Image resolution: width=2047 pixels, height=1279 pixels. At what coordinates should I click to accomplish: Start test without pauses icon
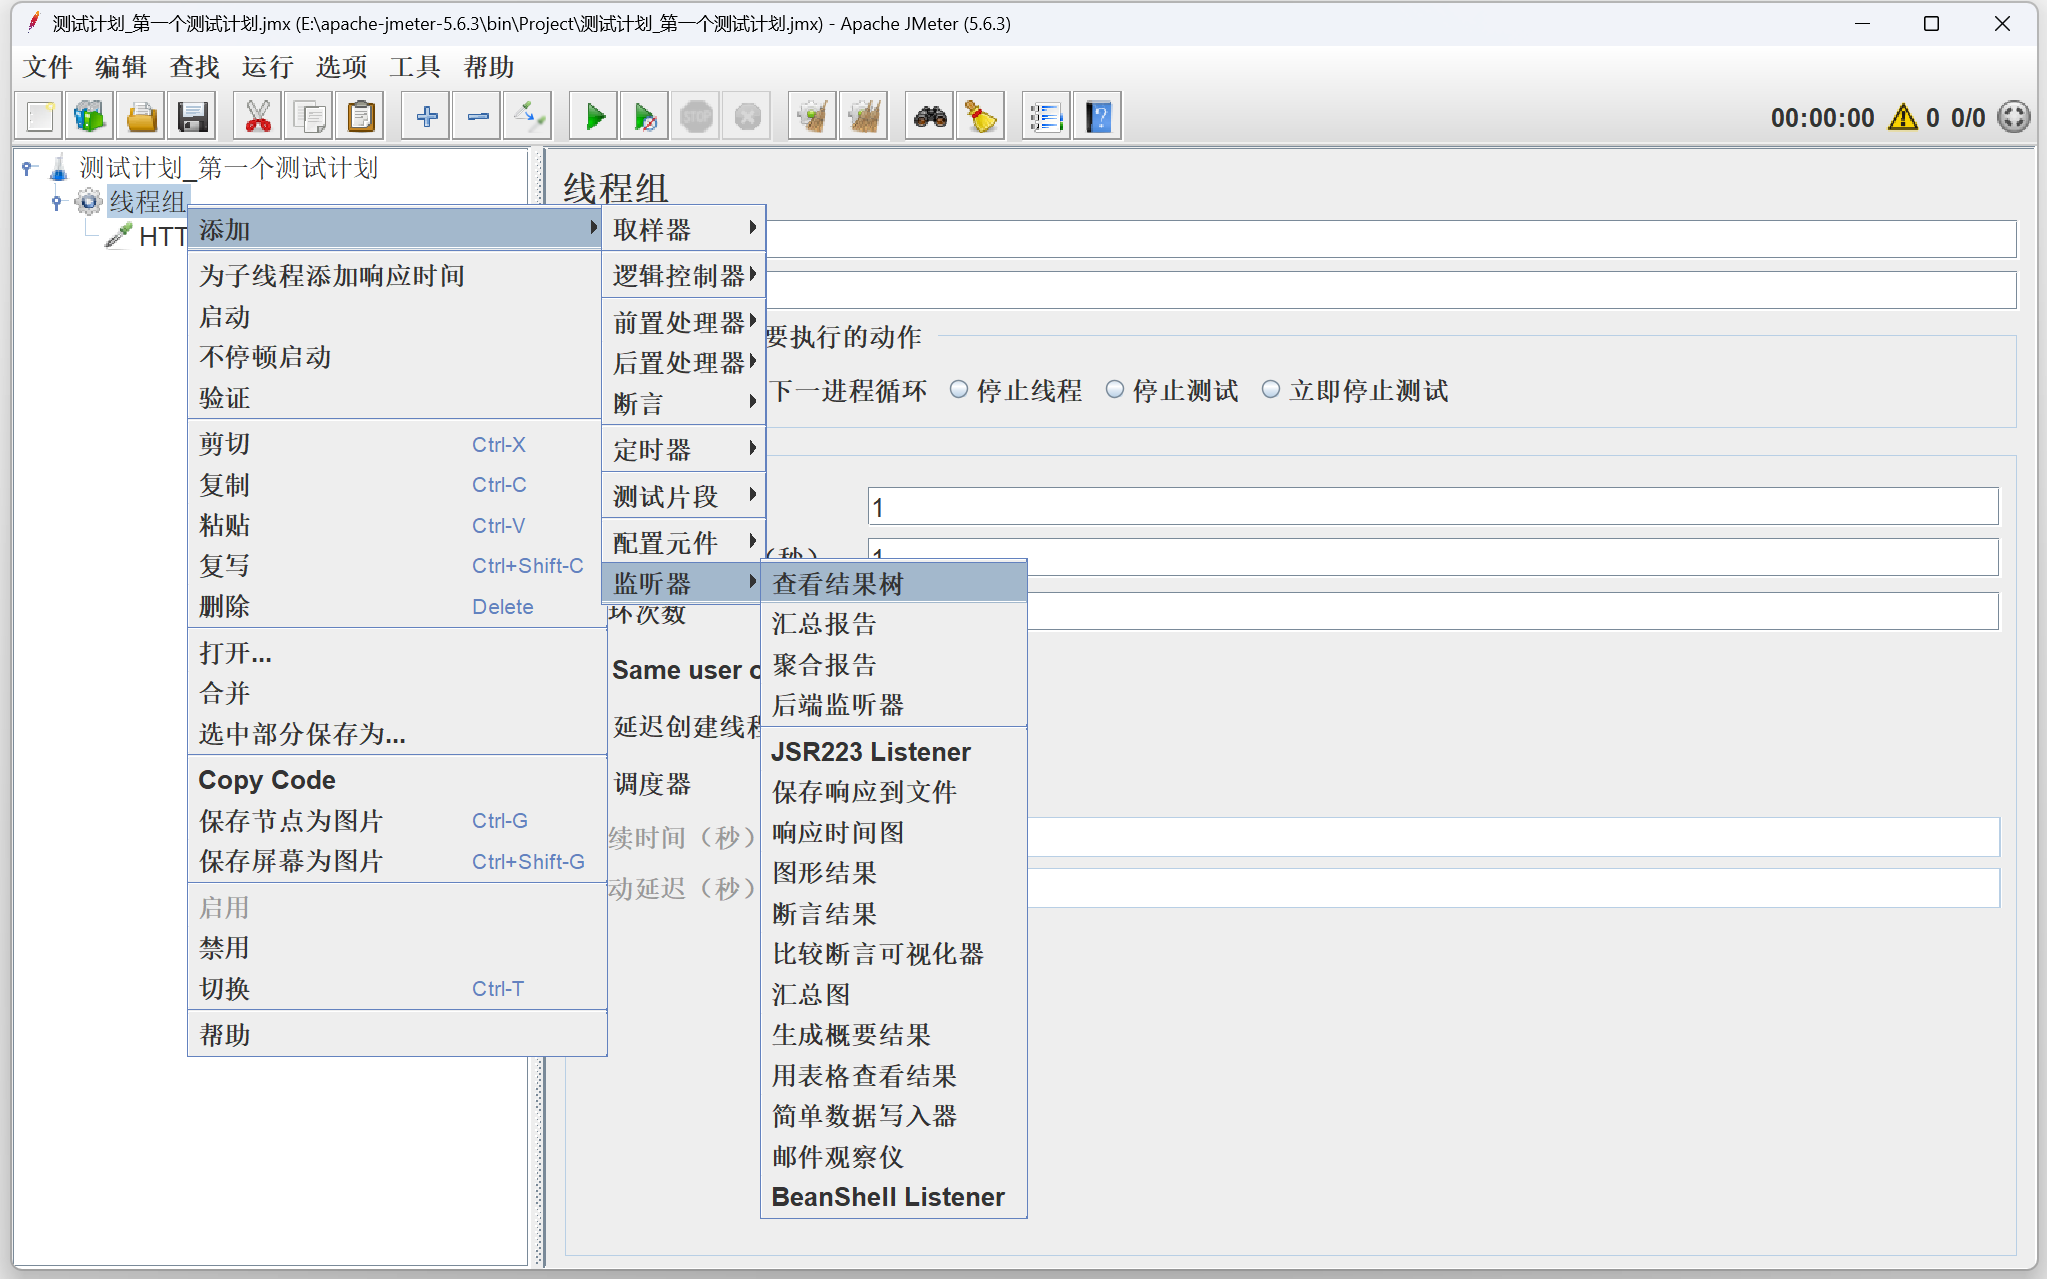click(646, 117)
